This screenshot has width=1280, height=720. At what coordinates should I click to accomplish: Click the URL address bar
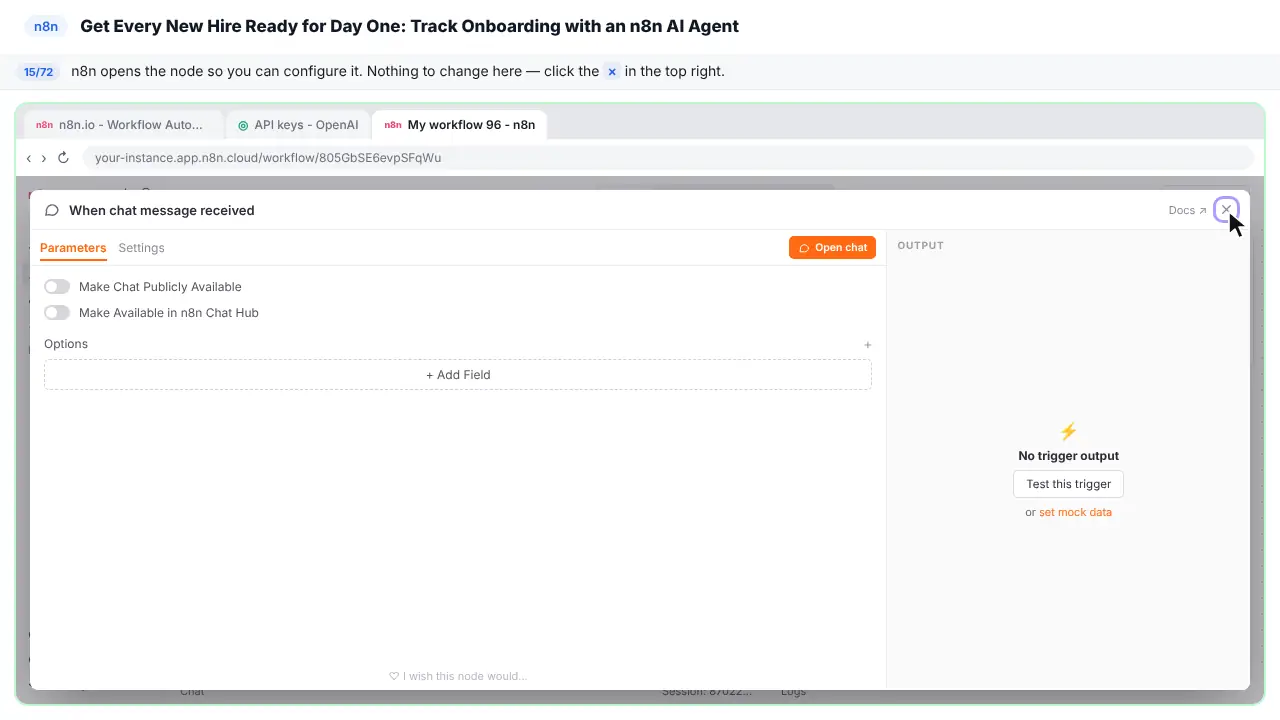[668, 158]
